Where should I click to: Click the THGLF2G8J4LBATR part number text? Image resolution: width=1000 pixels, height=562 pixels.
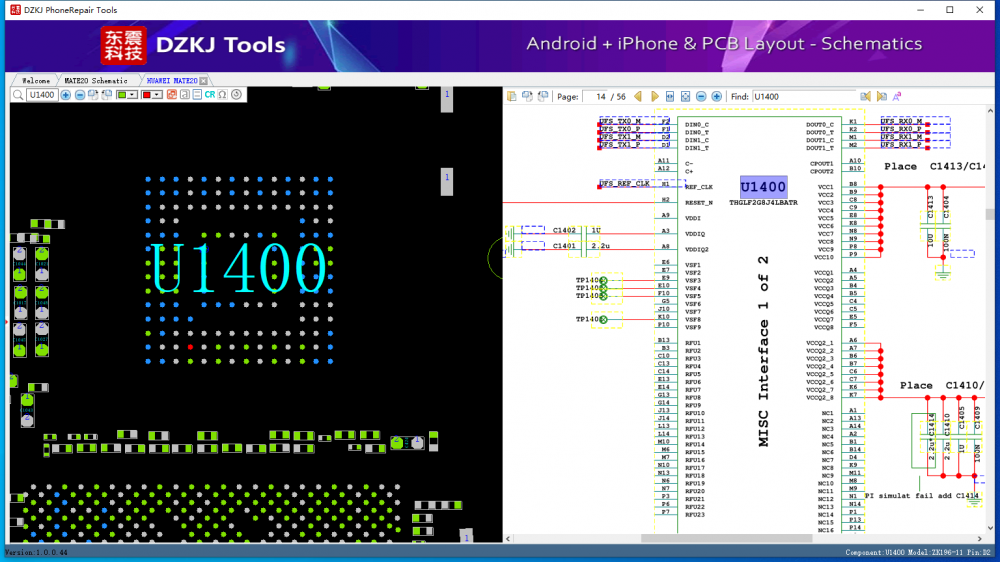[x=763, y=203]
